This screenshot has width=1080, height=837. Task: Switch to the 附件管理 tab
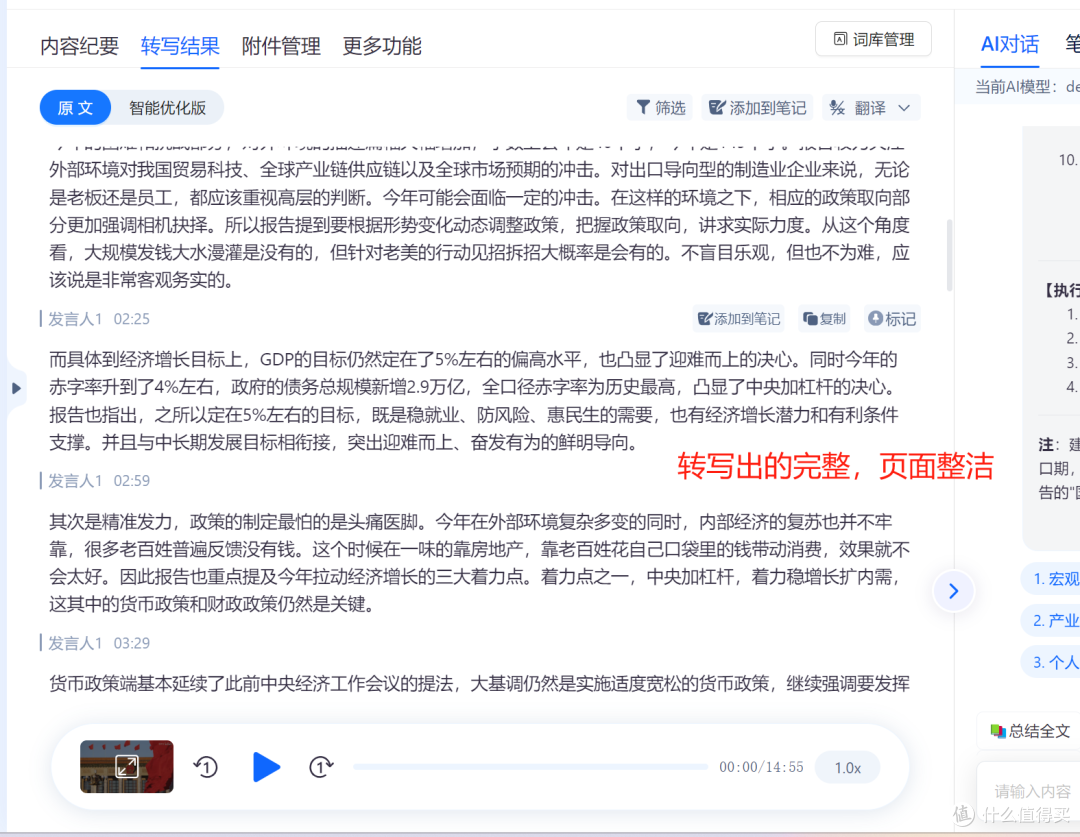point(281,46)
